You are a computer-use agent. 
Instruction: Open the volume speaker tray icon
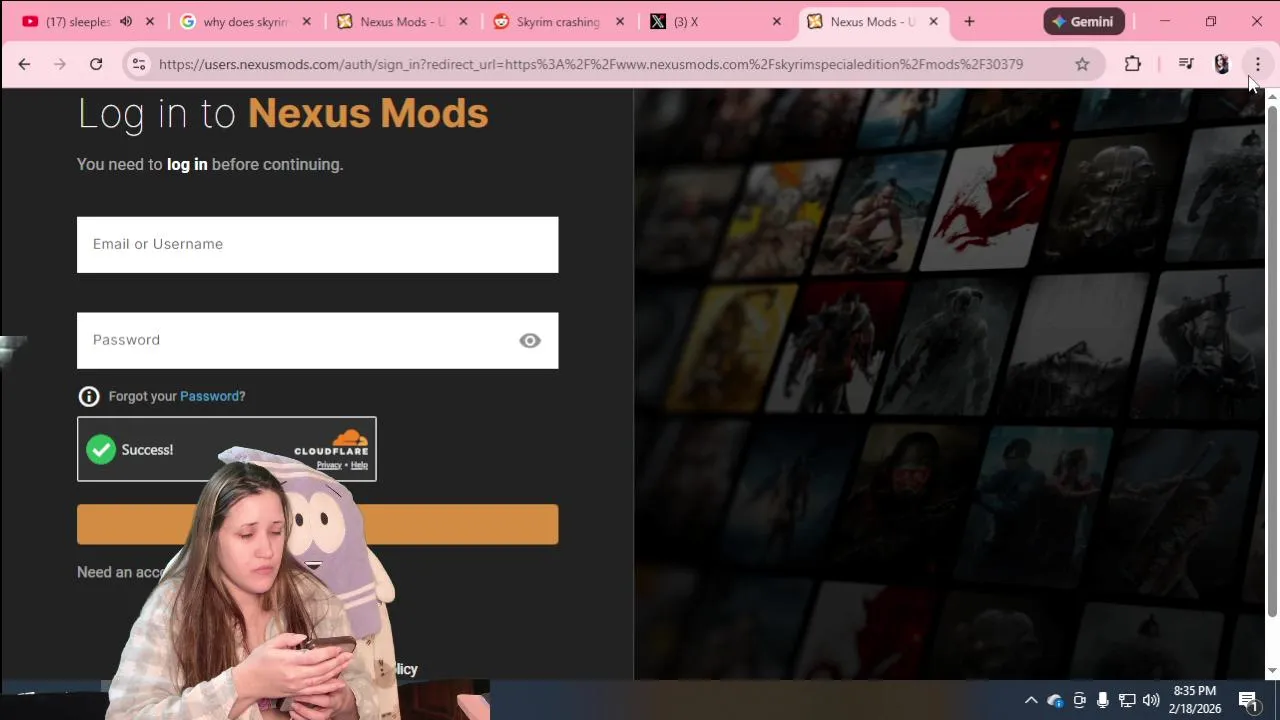1151,700
